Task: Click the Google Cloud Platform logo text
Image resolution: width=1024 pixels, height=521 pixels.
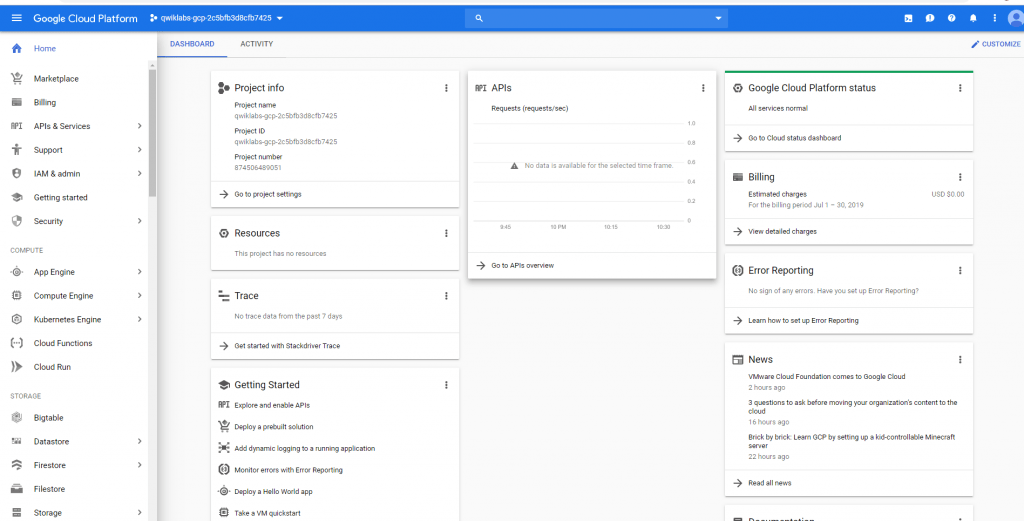Action: pyautogui.click(x=85, y=18)
